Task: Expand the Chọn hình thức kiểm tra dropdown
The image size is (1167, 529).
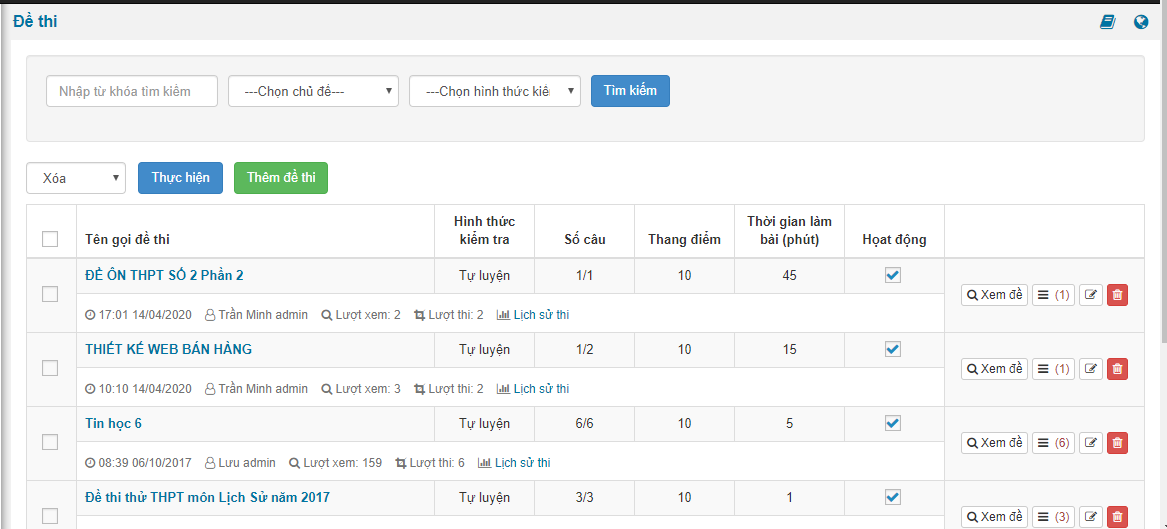Action: coord(494,91)
